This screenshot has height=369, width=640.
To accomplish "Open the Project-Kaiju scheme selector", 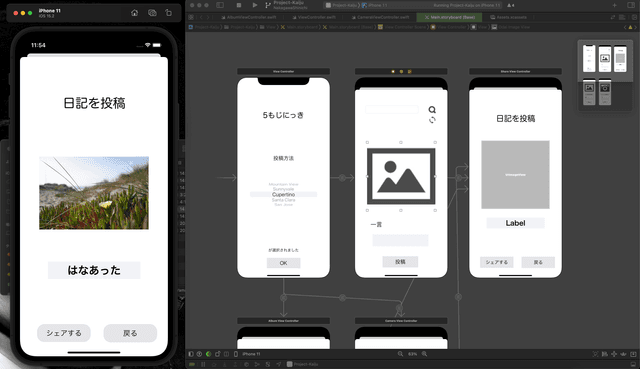I will pos(342,5).
